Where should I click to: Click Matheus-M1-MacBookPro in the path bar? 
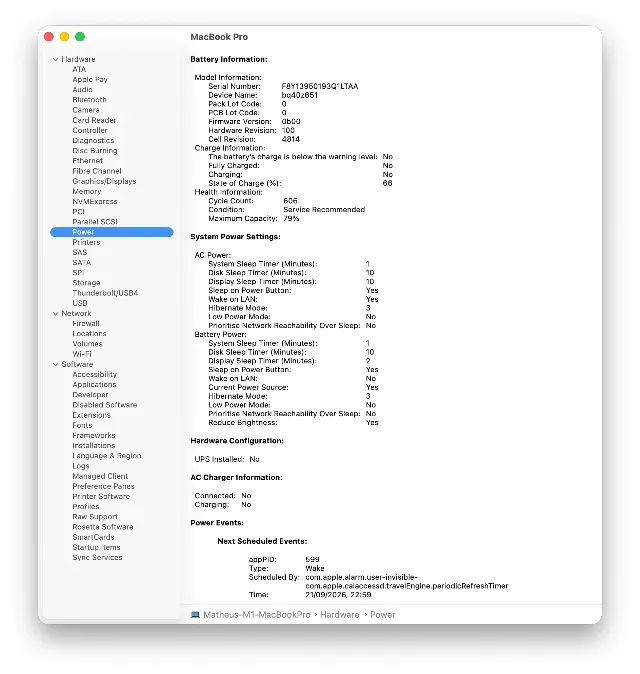coord(257,615)
